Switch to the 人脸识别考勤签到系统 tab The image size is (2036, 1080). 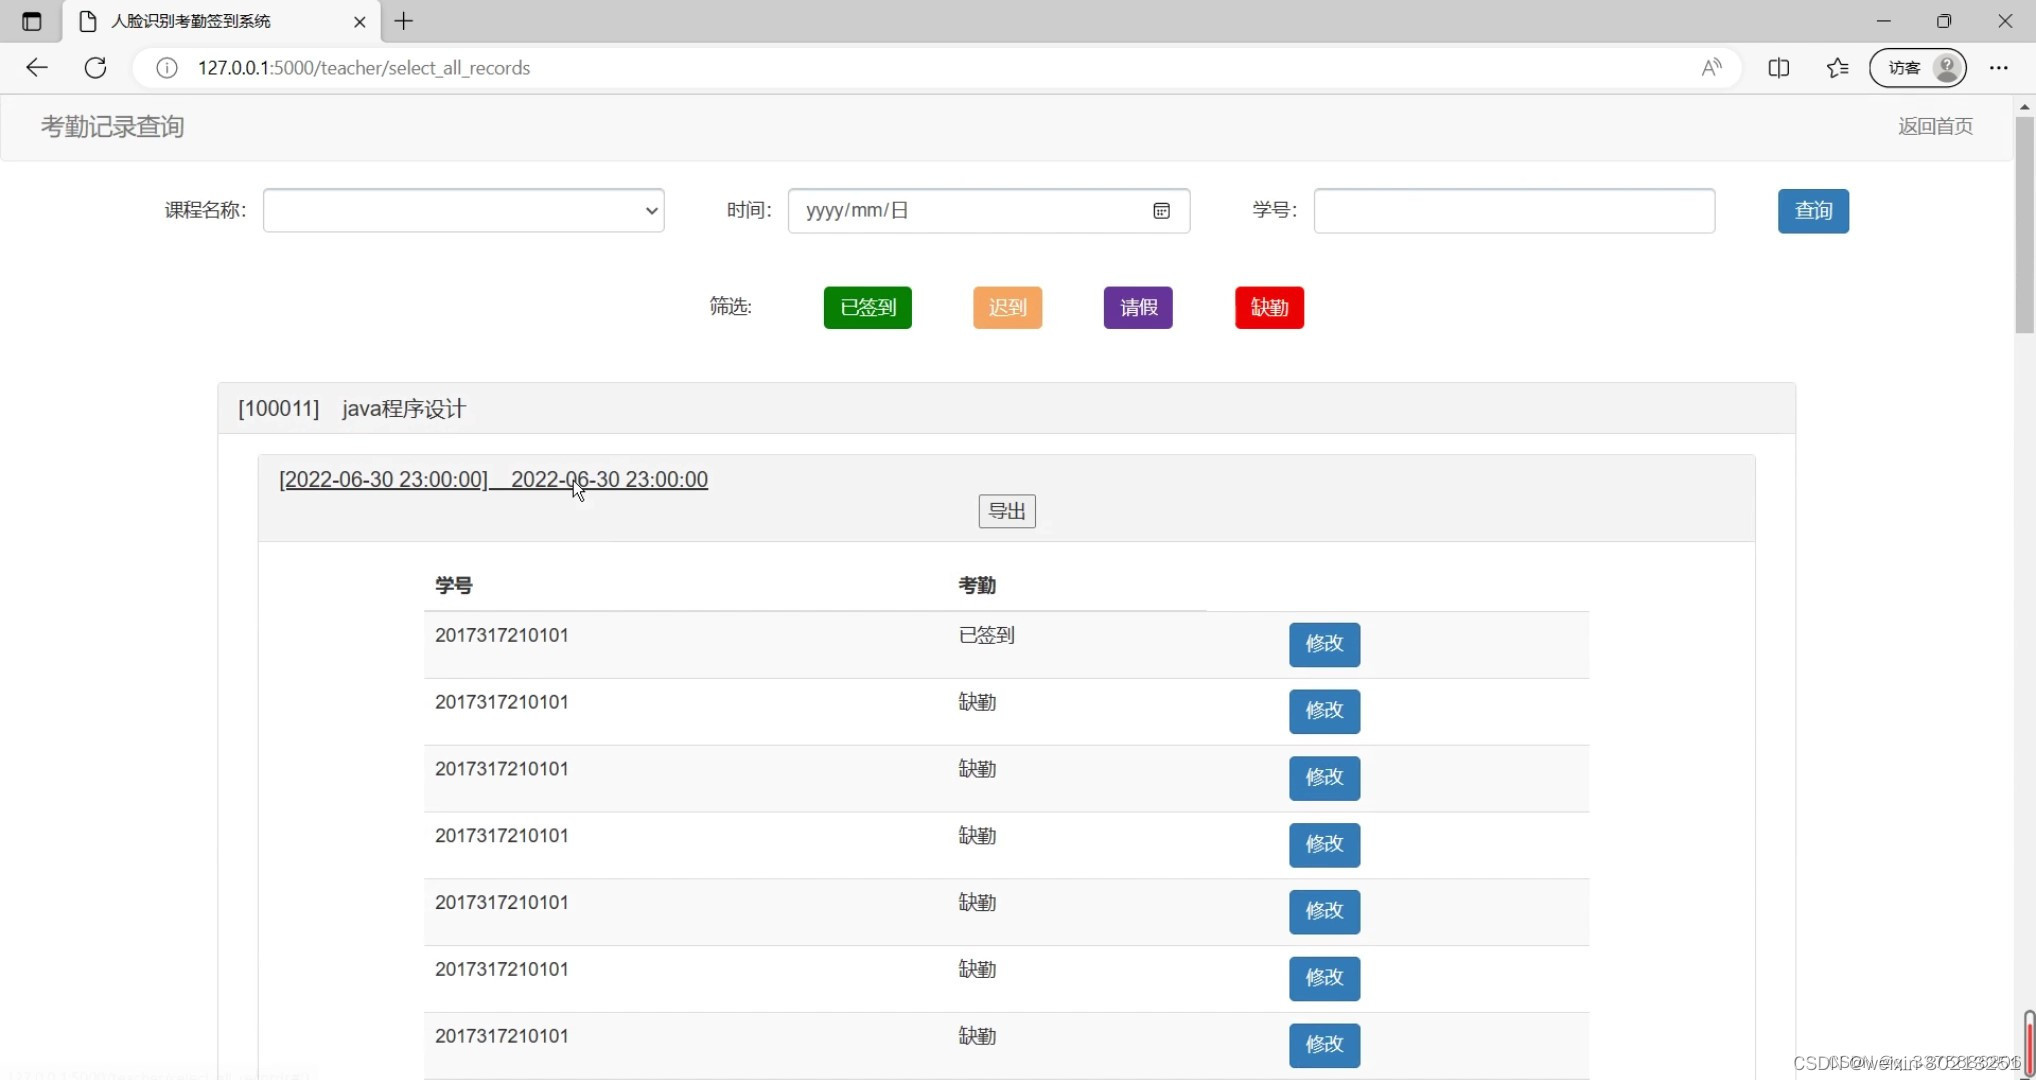(190, 21)
